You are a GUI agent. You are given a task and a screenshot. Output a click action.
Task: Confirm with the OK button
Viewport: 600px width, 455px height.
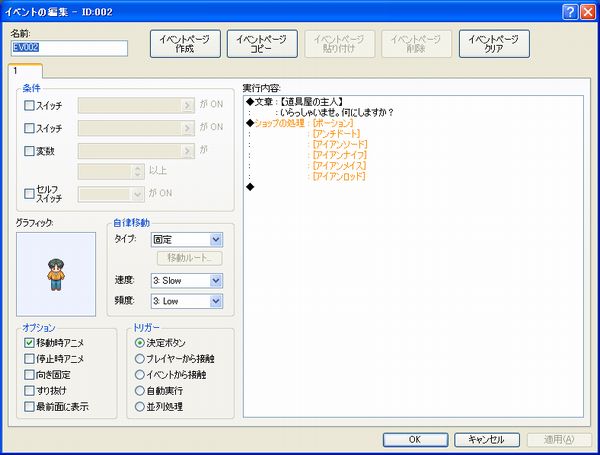416,440
